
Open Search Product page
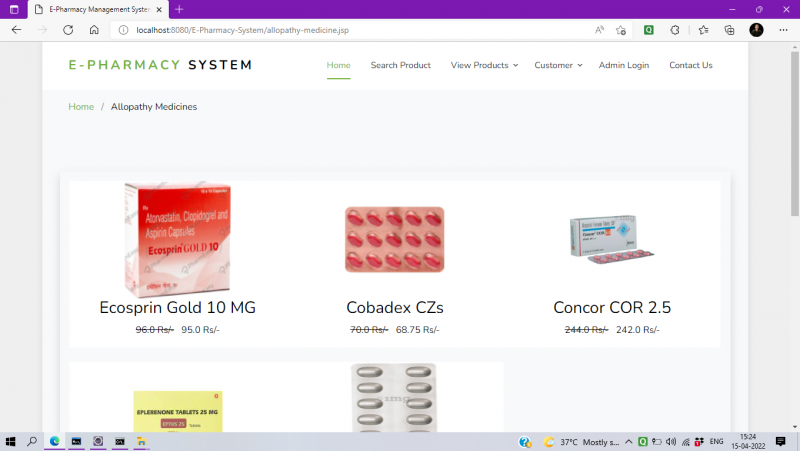click(x=401, y=65)
